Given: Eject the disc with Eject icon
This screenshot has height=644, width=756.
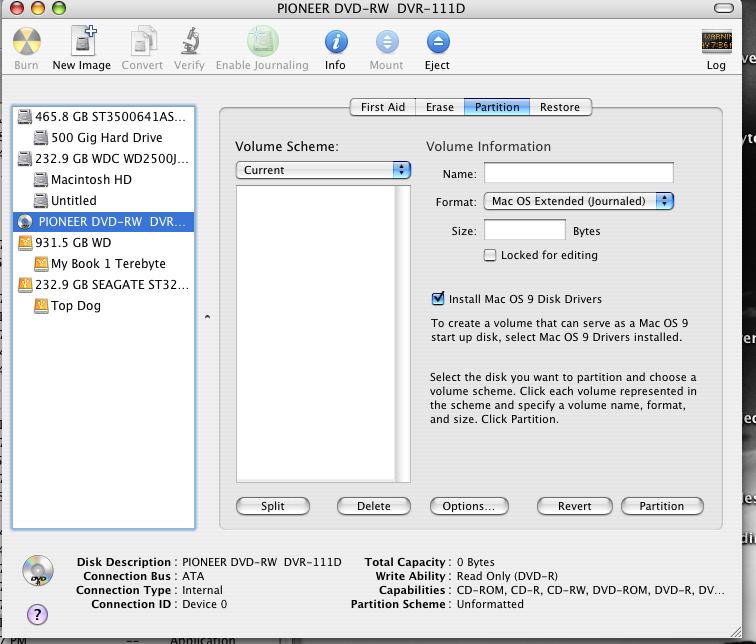Looking at the screenshot, I should coord(438,42).
